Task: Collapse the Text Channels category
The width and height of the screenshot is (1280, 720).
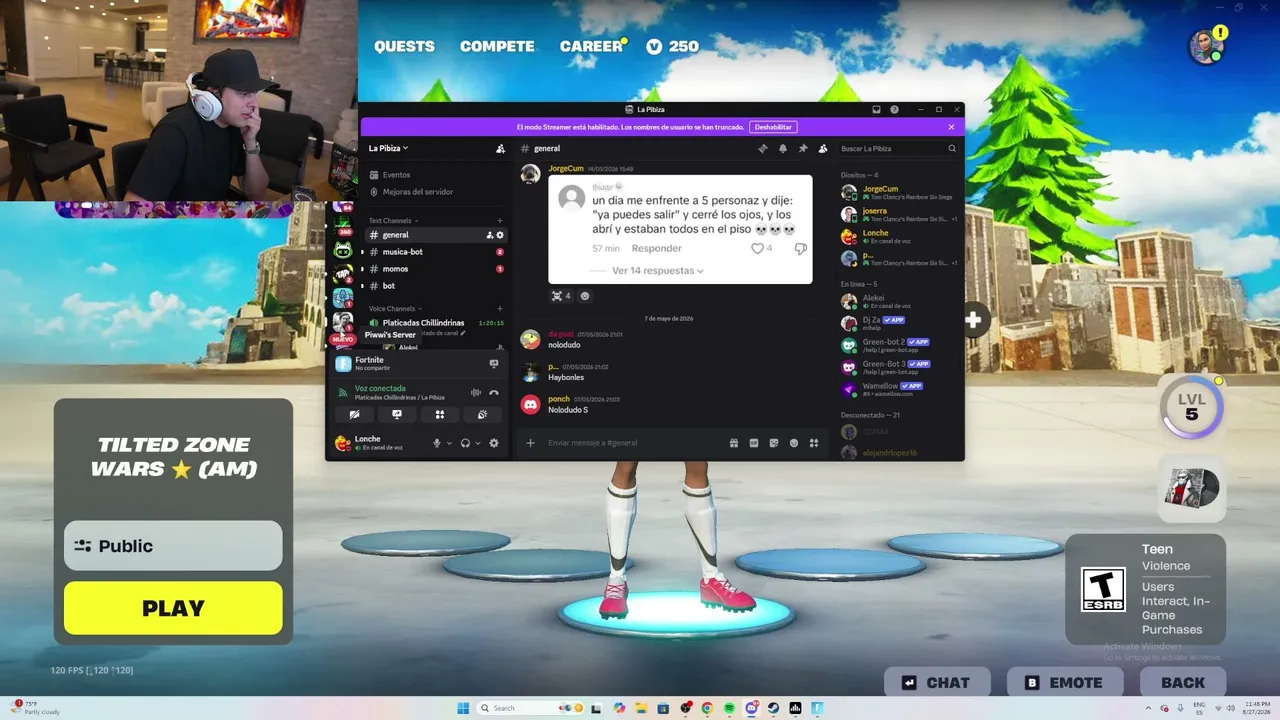Action: [393, 220]
